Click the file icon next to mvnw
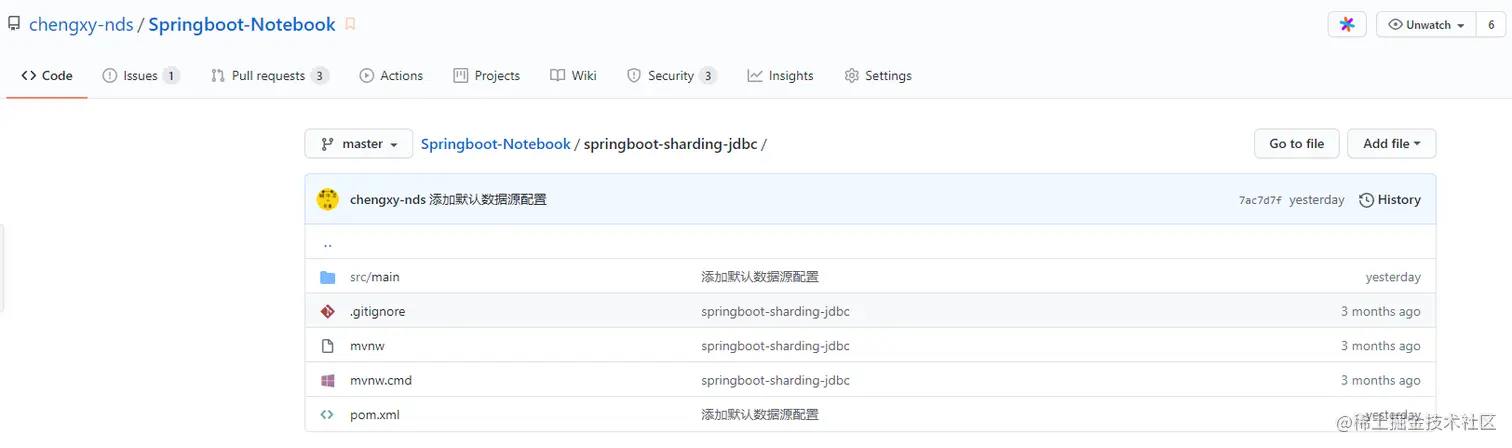 point(327,346)
